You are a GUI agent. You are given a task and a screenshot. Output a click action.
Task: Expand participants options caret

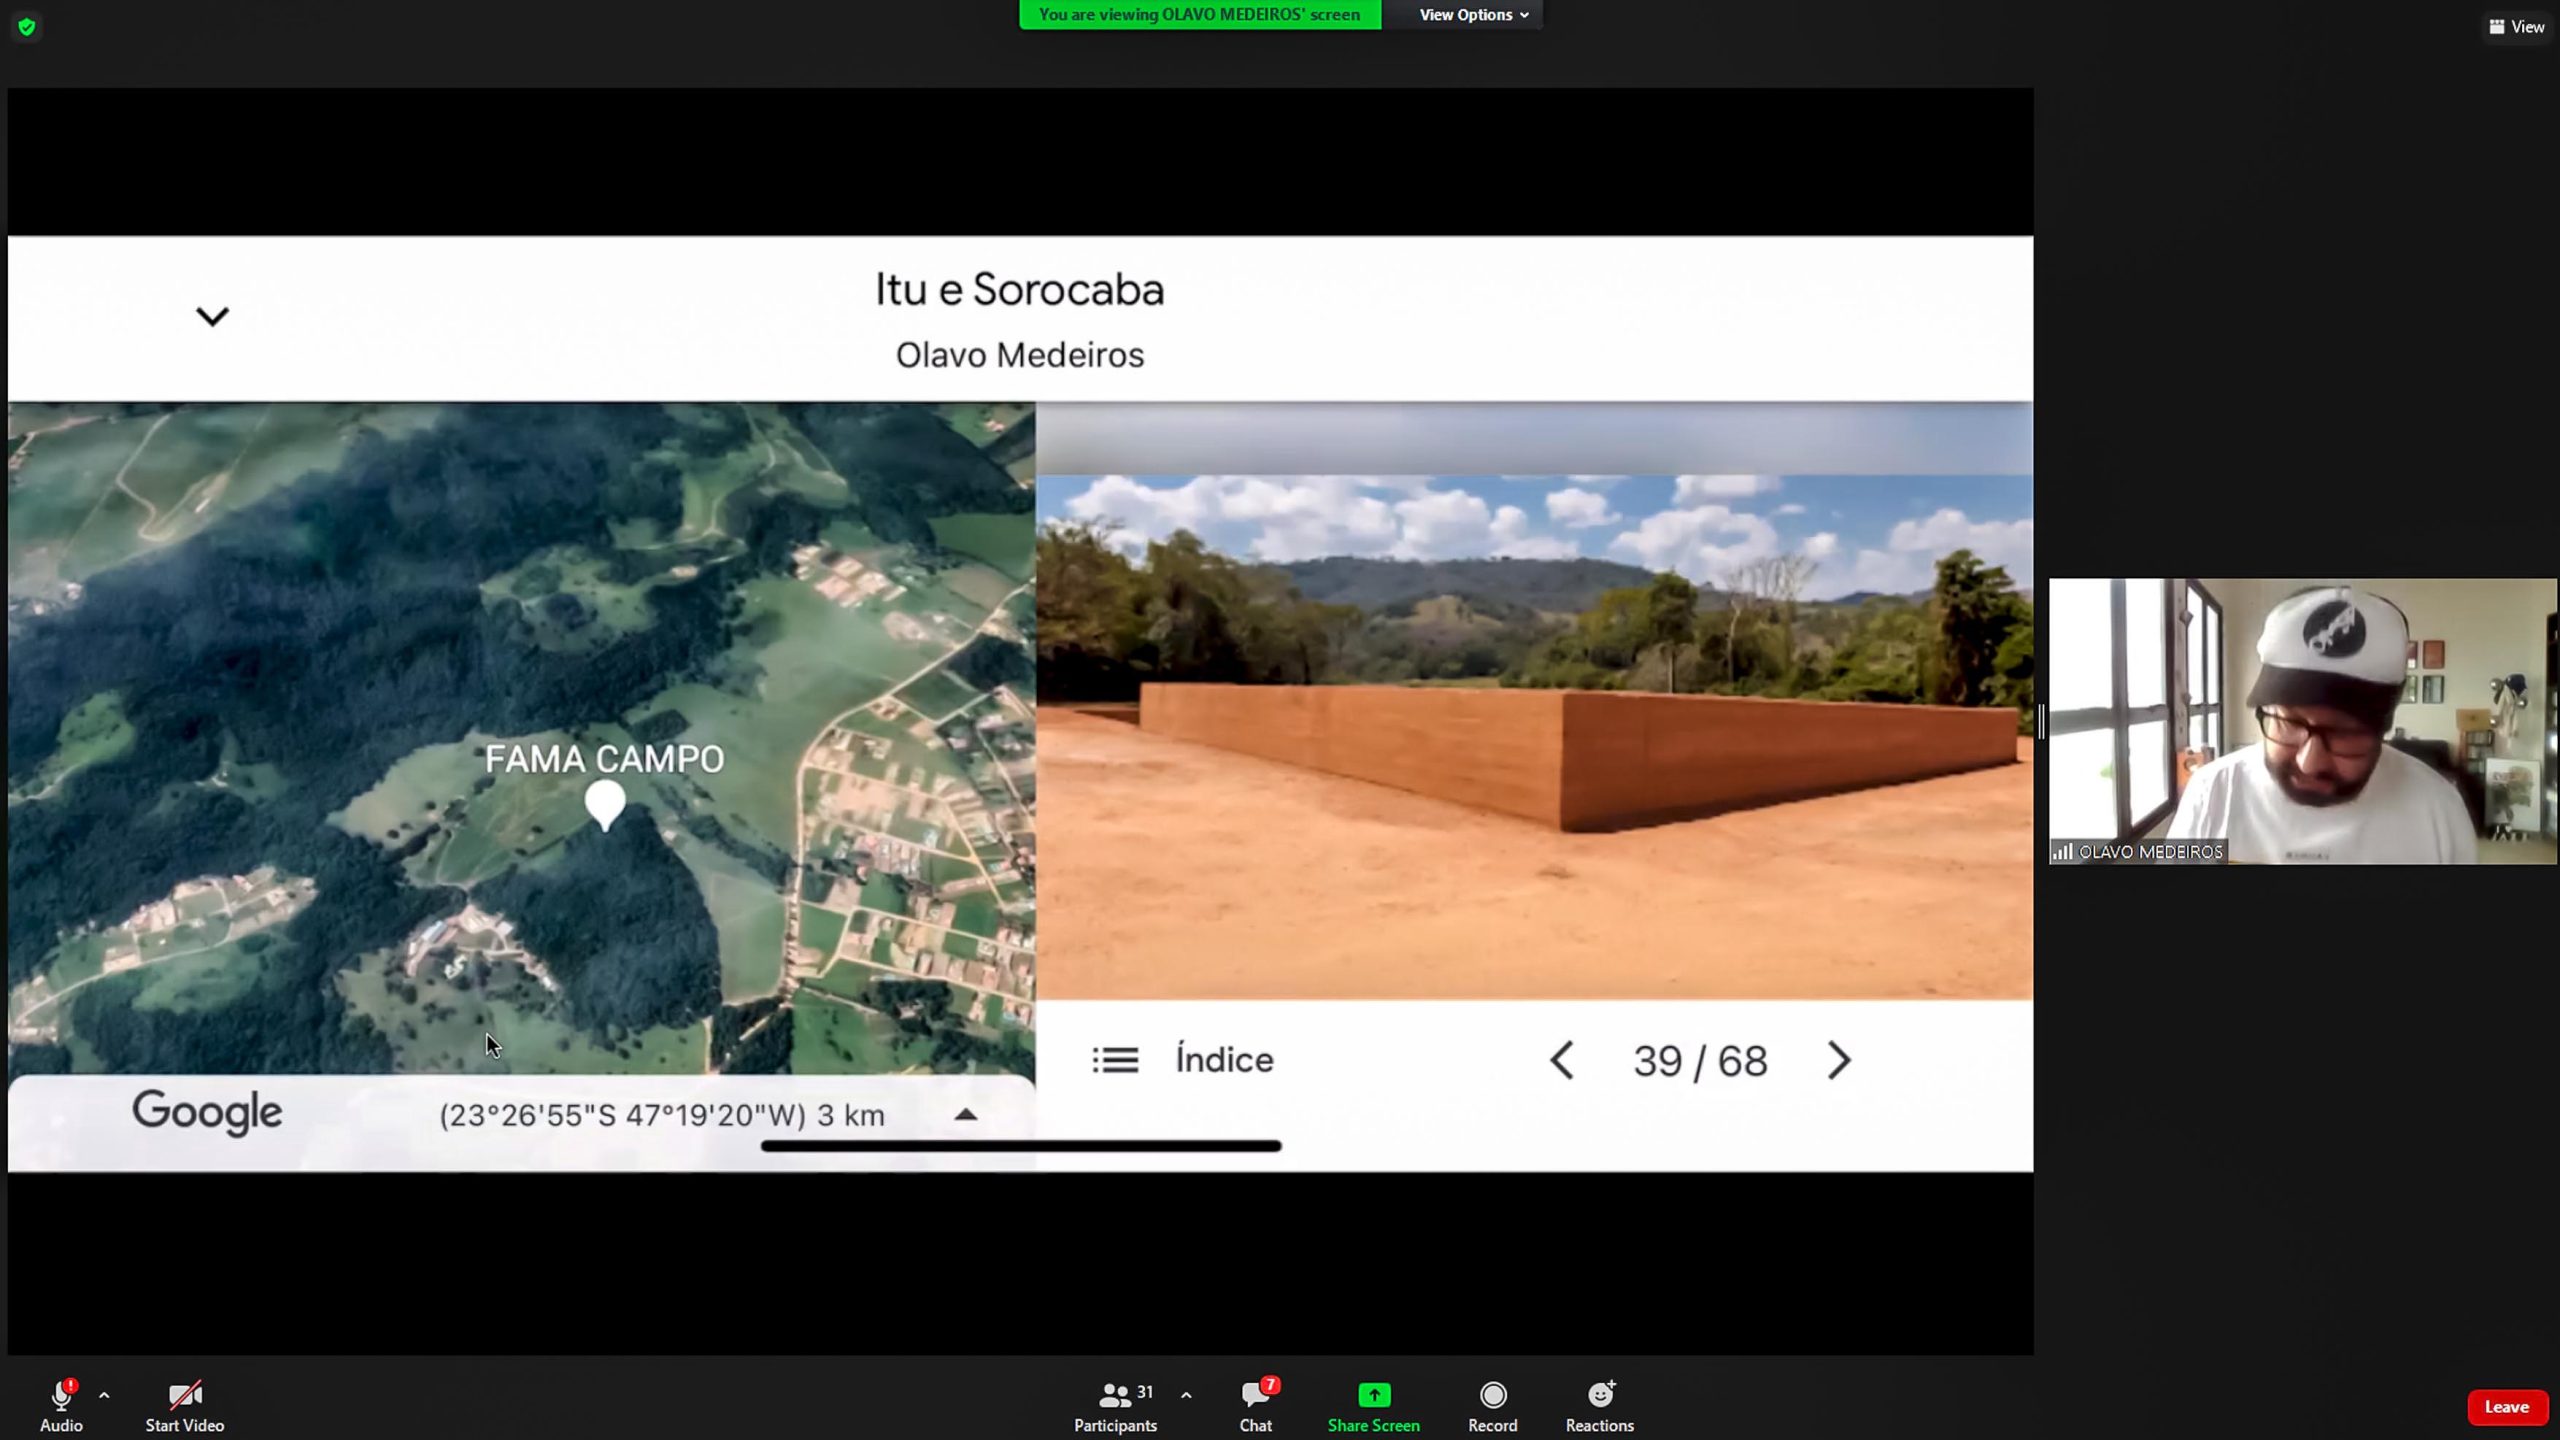point(1186,1394)
